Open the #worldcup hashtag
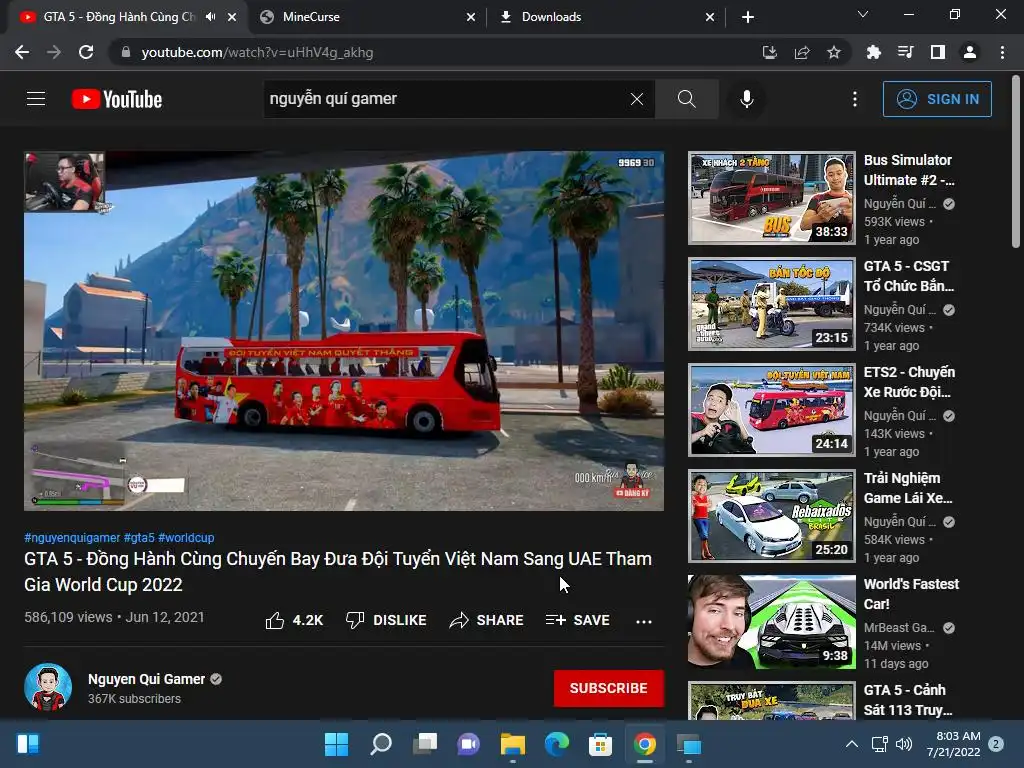 (x=186, y=537)
